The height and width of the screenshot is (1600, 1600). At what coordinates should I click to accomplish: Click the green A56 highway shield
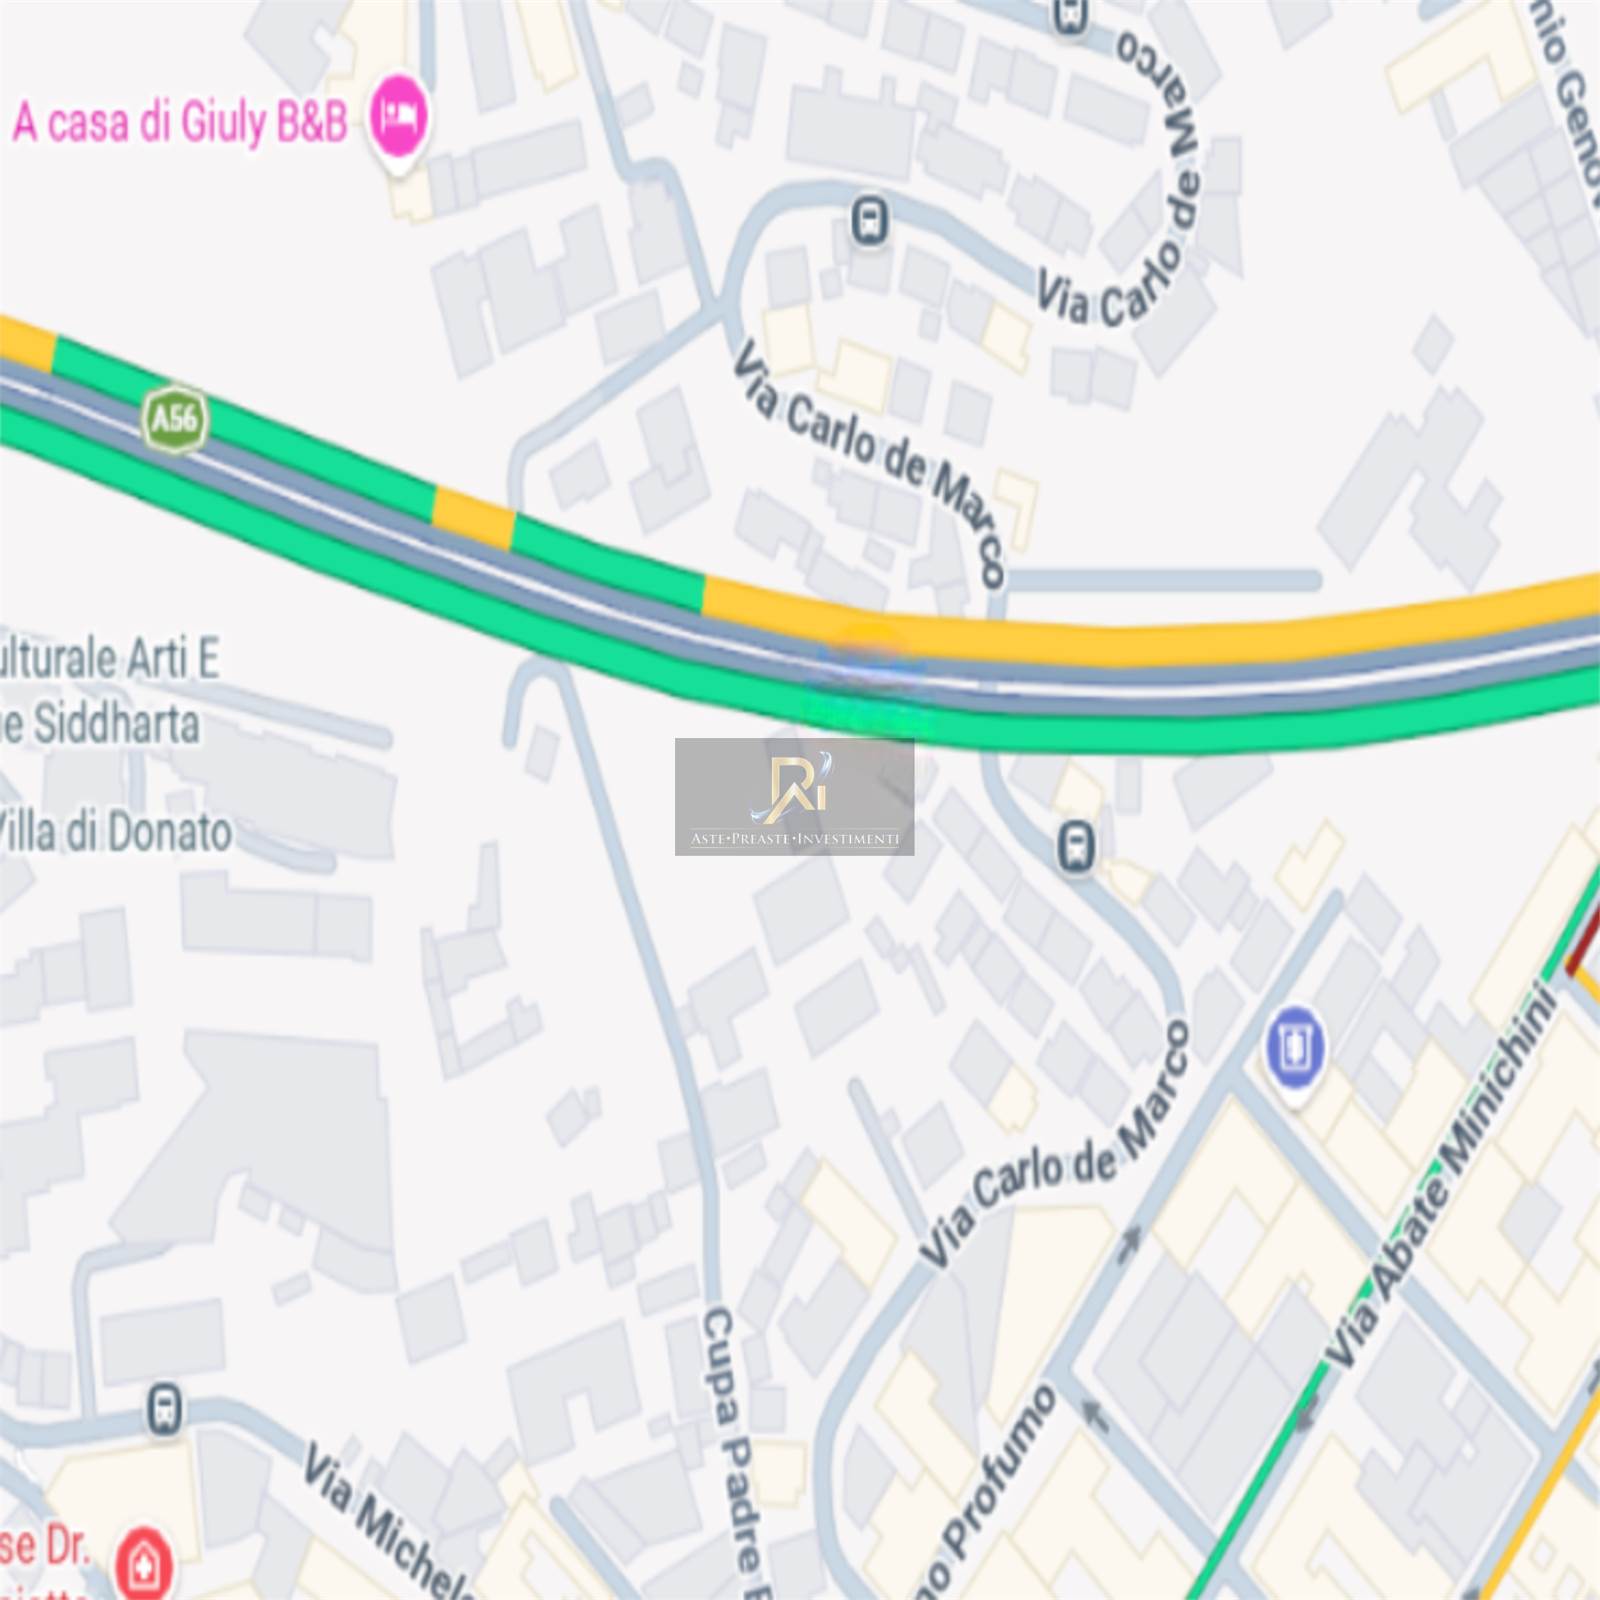tap(175, 419)
